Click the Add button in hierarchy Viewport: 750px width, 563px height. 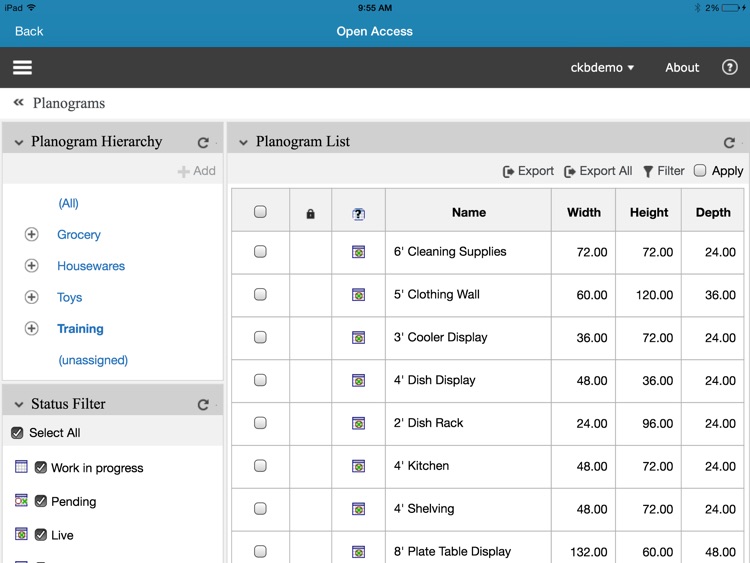point(197,171)
